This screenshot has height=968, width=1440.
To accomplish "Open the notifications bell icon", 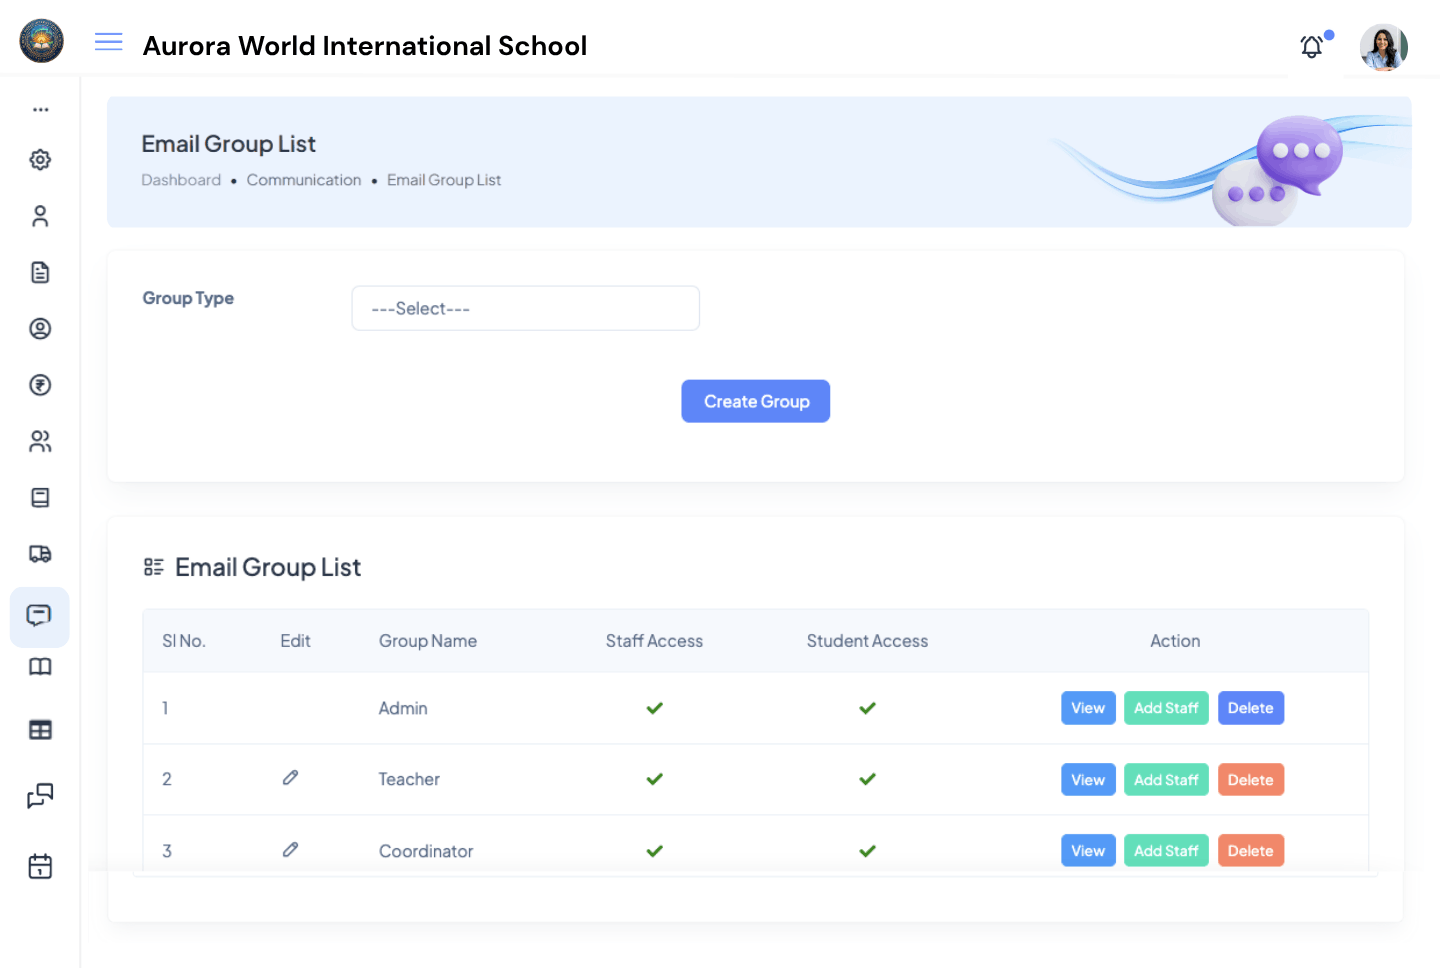I will (x=1311, y=46).
